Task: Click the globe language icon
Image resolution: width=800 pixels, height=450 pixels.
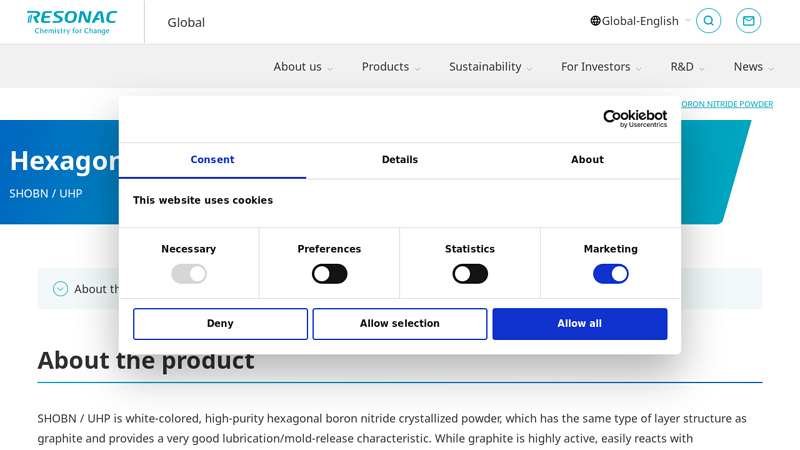Action: pos(595,21)
